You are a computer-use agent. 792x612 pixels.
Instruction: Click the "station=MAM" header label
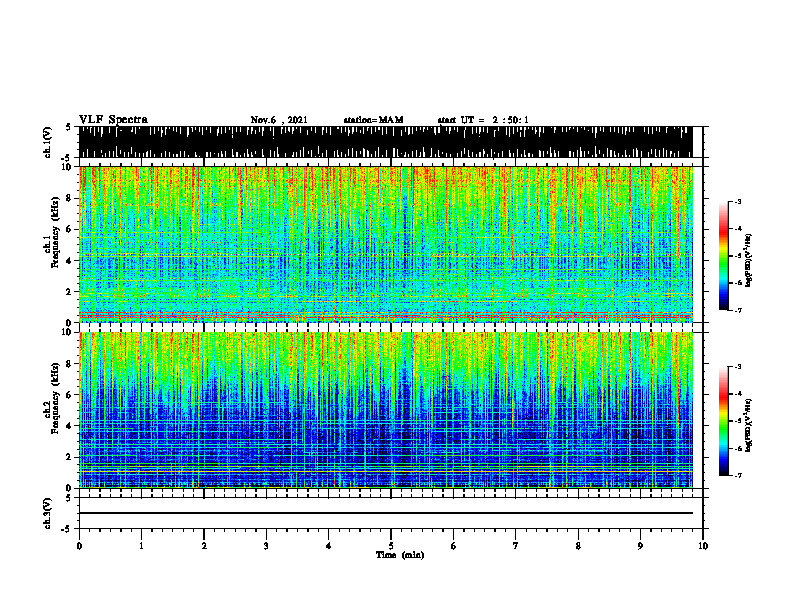[373, 120]
